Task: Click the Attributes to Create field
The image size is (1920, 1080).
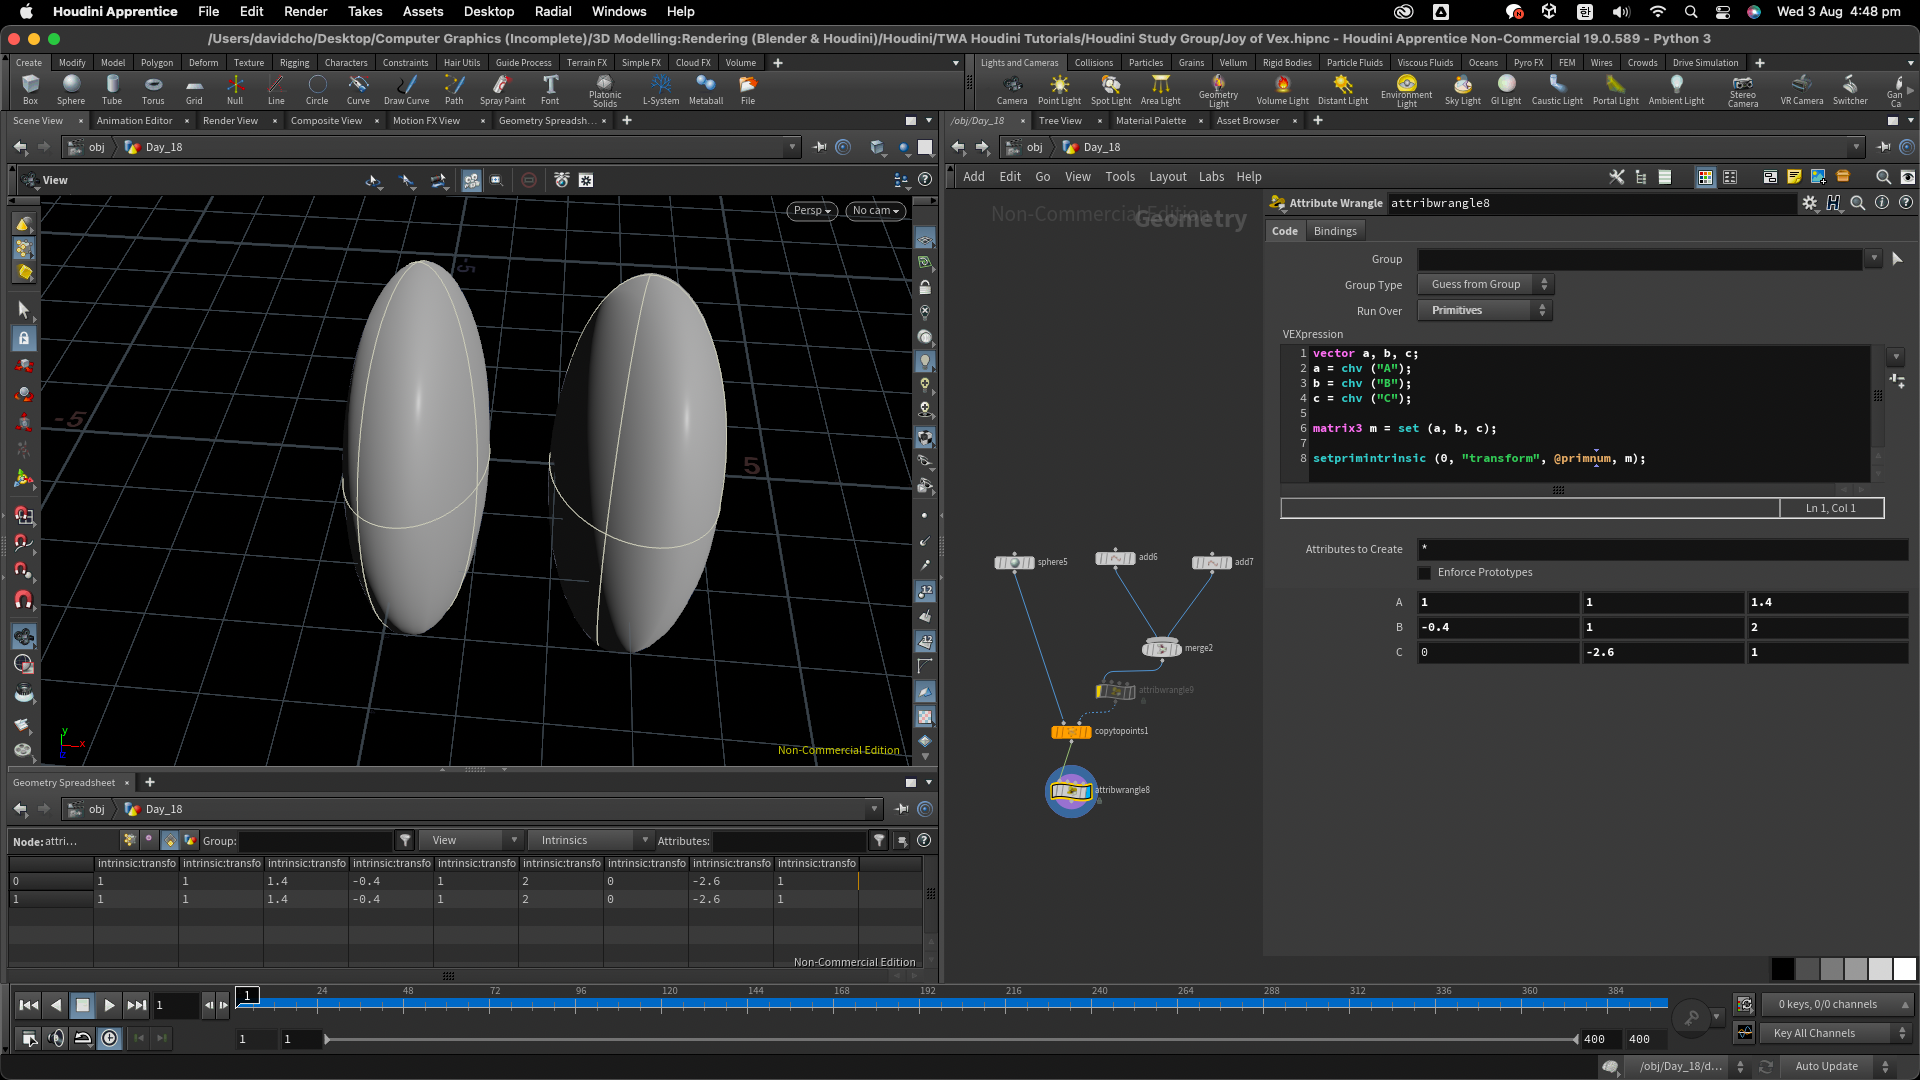Action: [1660, 549]
